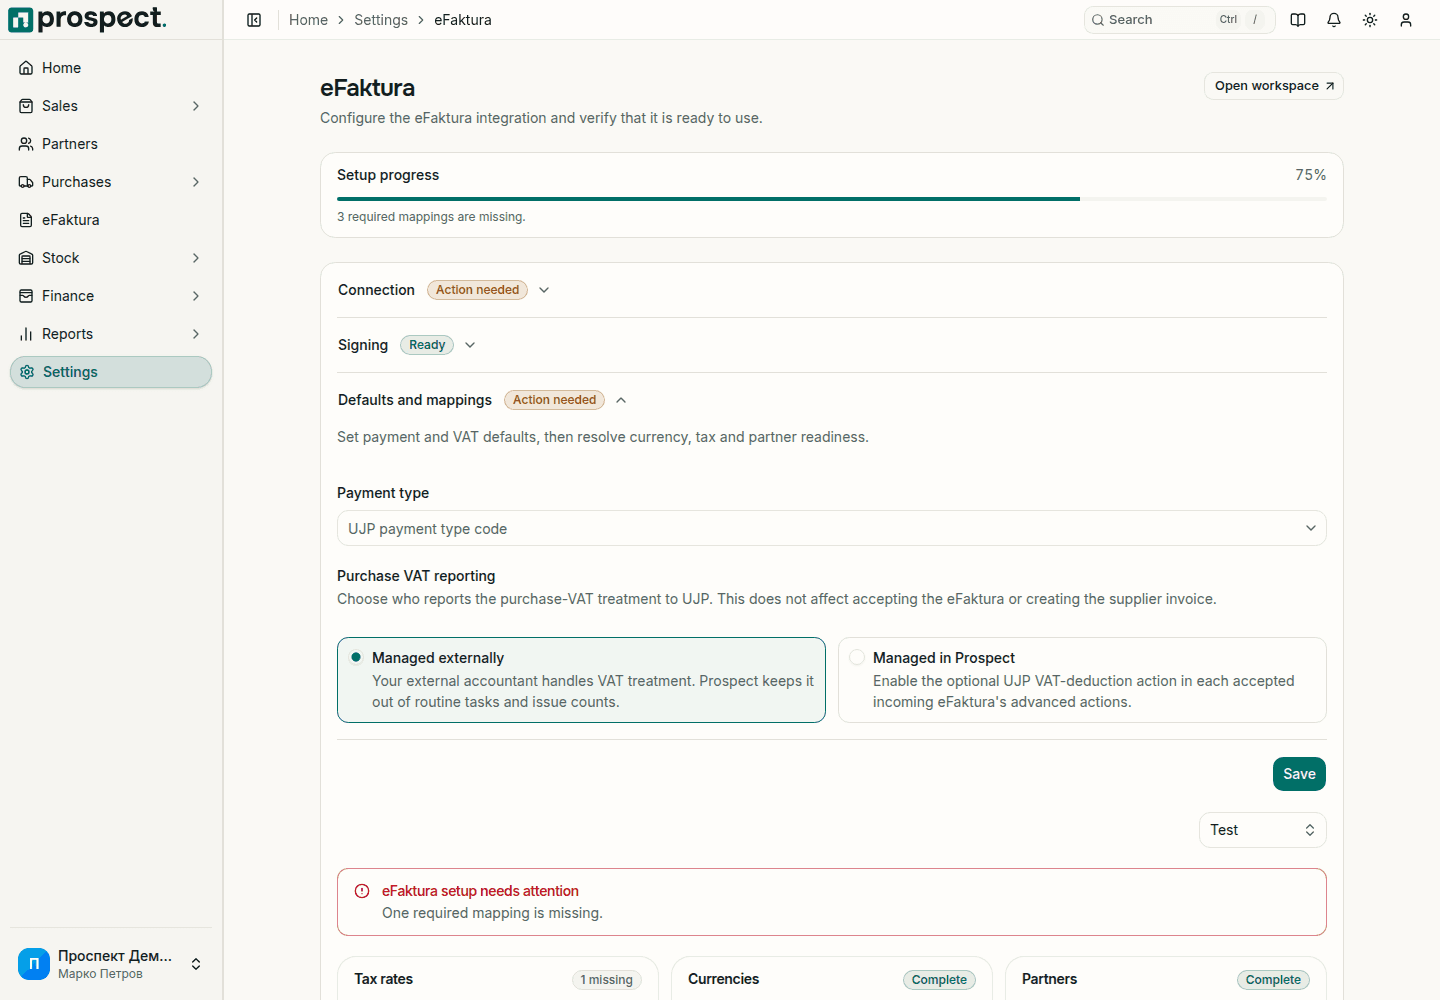Click the Stock icon in sidebar
Image resolution: width=1440 pixels, height=1000 pixels.
click(26, 258)
